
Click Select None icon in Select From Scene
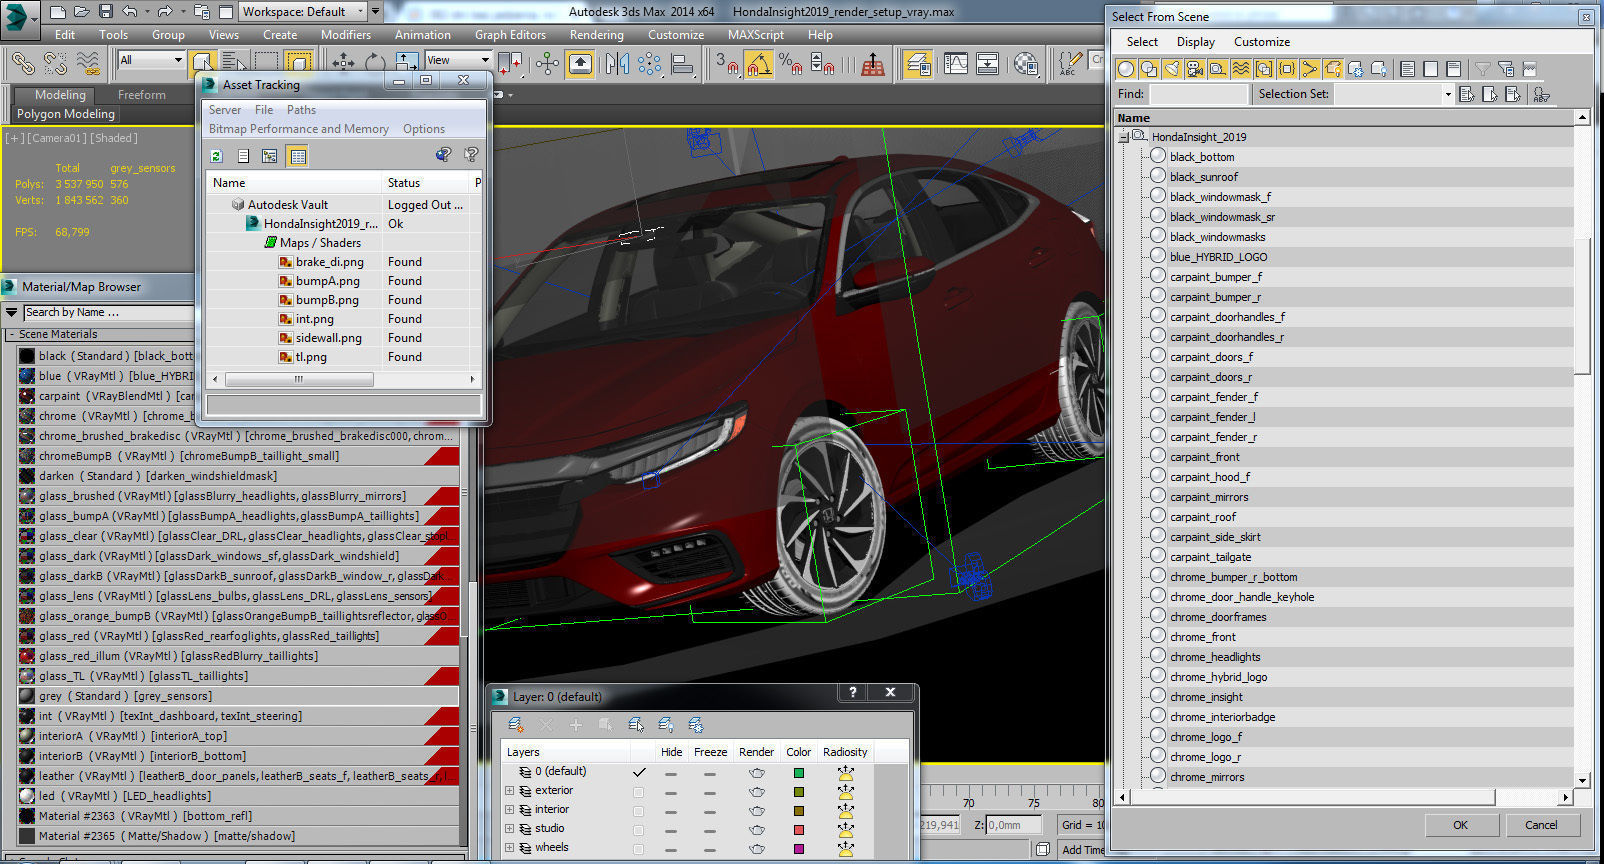[1431, 69]
